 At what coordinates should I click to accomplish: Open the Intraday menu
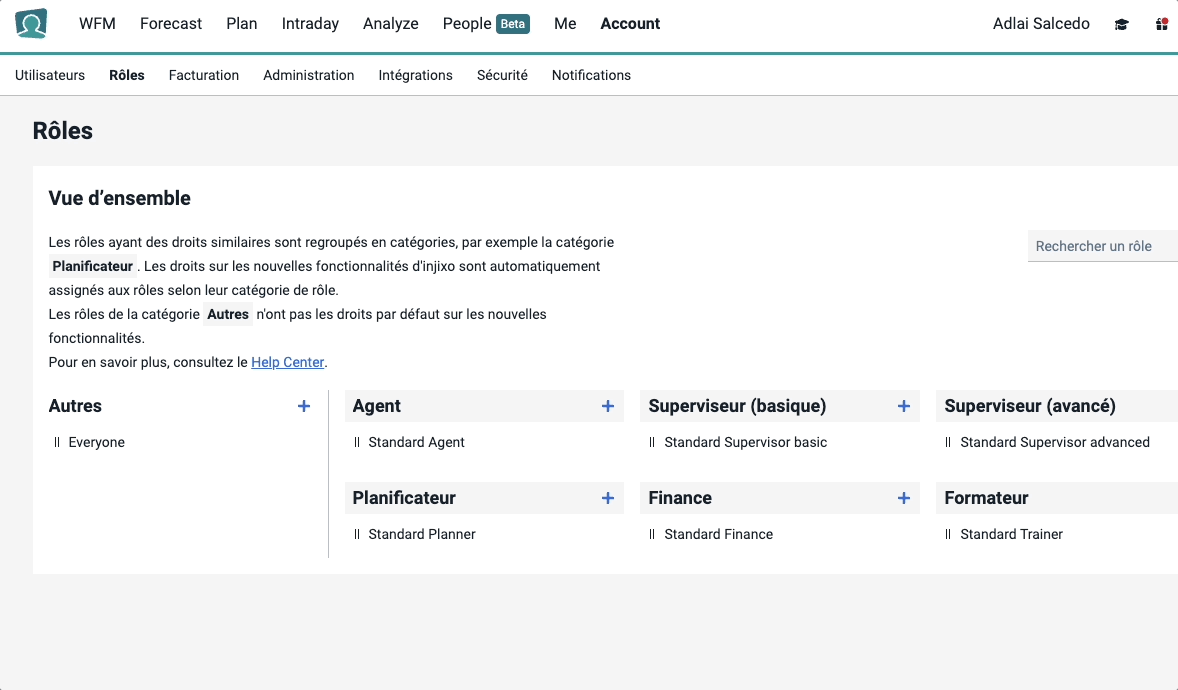pyautogui.click(x=310, y=24)
